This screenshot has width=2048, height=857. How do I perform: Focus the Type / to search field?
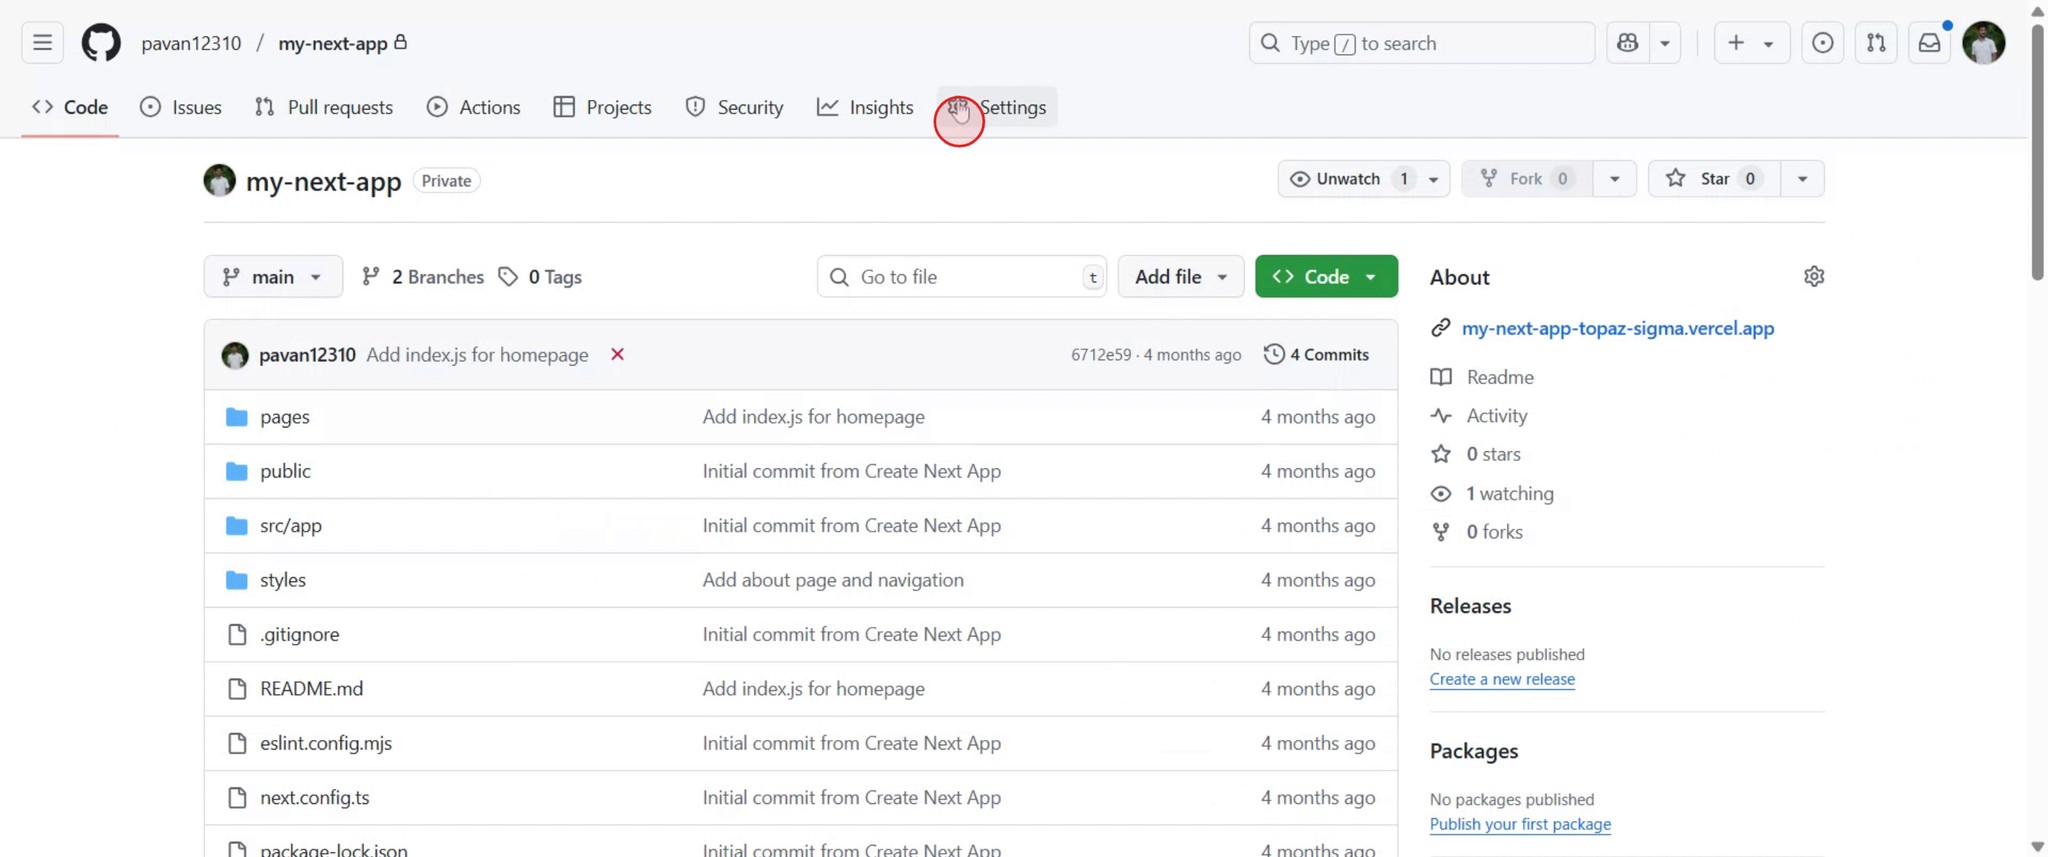1422,43
